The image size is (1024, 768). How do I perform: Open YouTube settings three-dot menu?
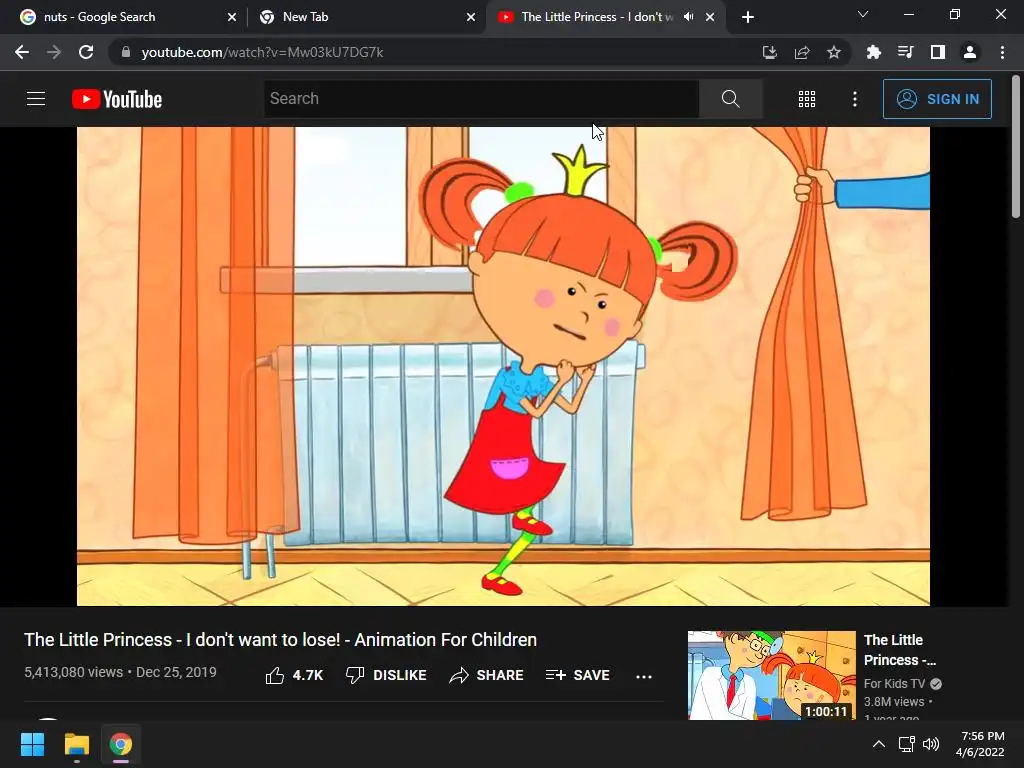coord(854,99)
